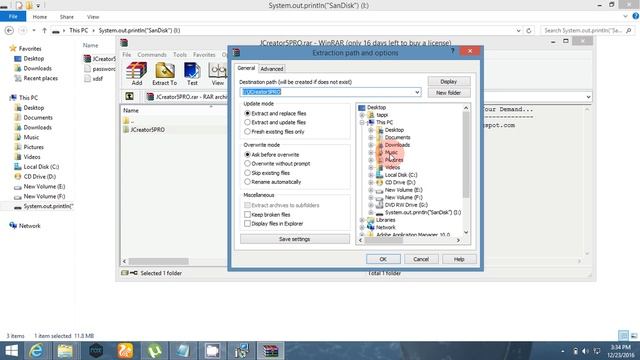Expand the tappi node in dialog tree
The width and height of the screenshot is (640, 360).
click(x=362, y=115)
